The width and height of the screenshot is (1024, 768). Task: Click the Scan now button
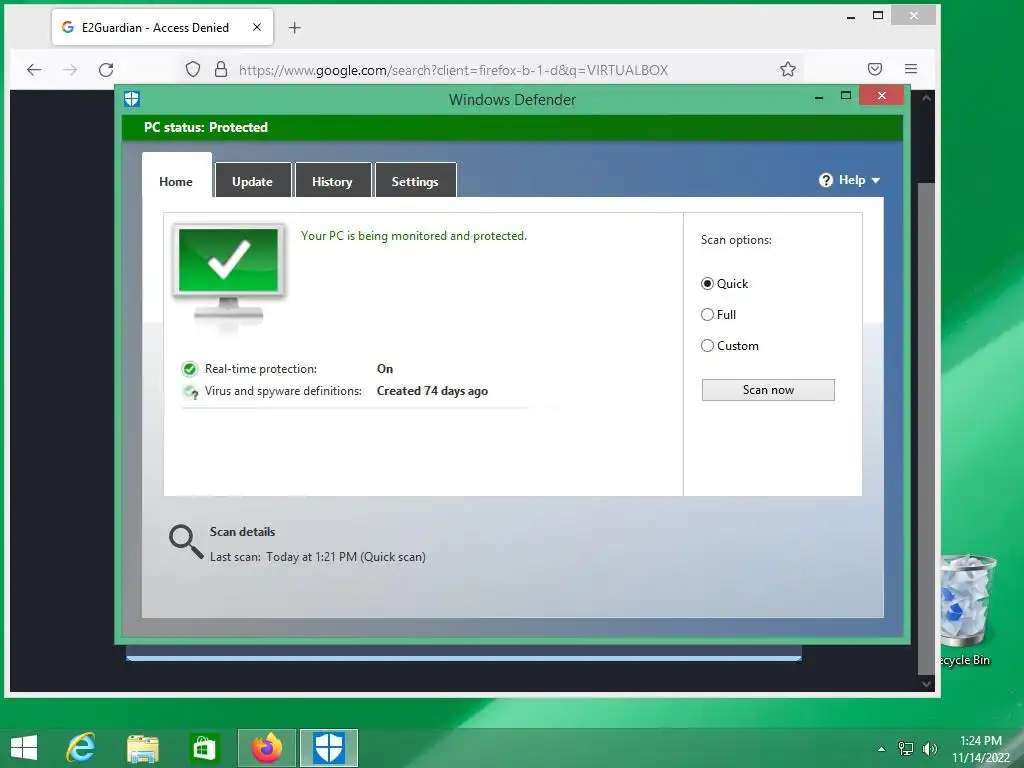click(768, 390)
